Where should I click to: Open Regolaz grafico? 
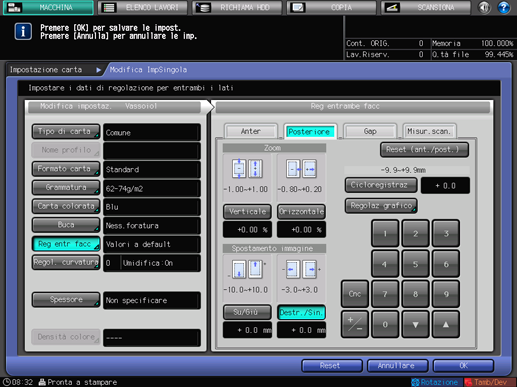[x=381, y=206]
